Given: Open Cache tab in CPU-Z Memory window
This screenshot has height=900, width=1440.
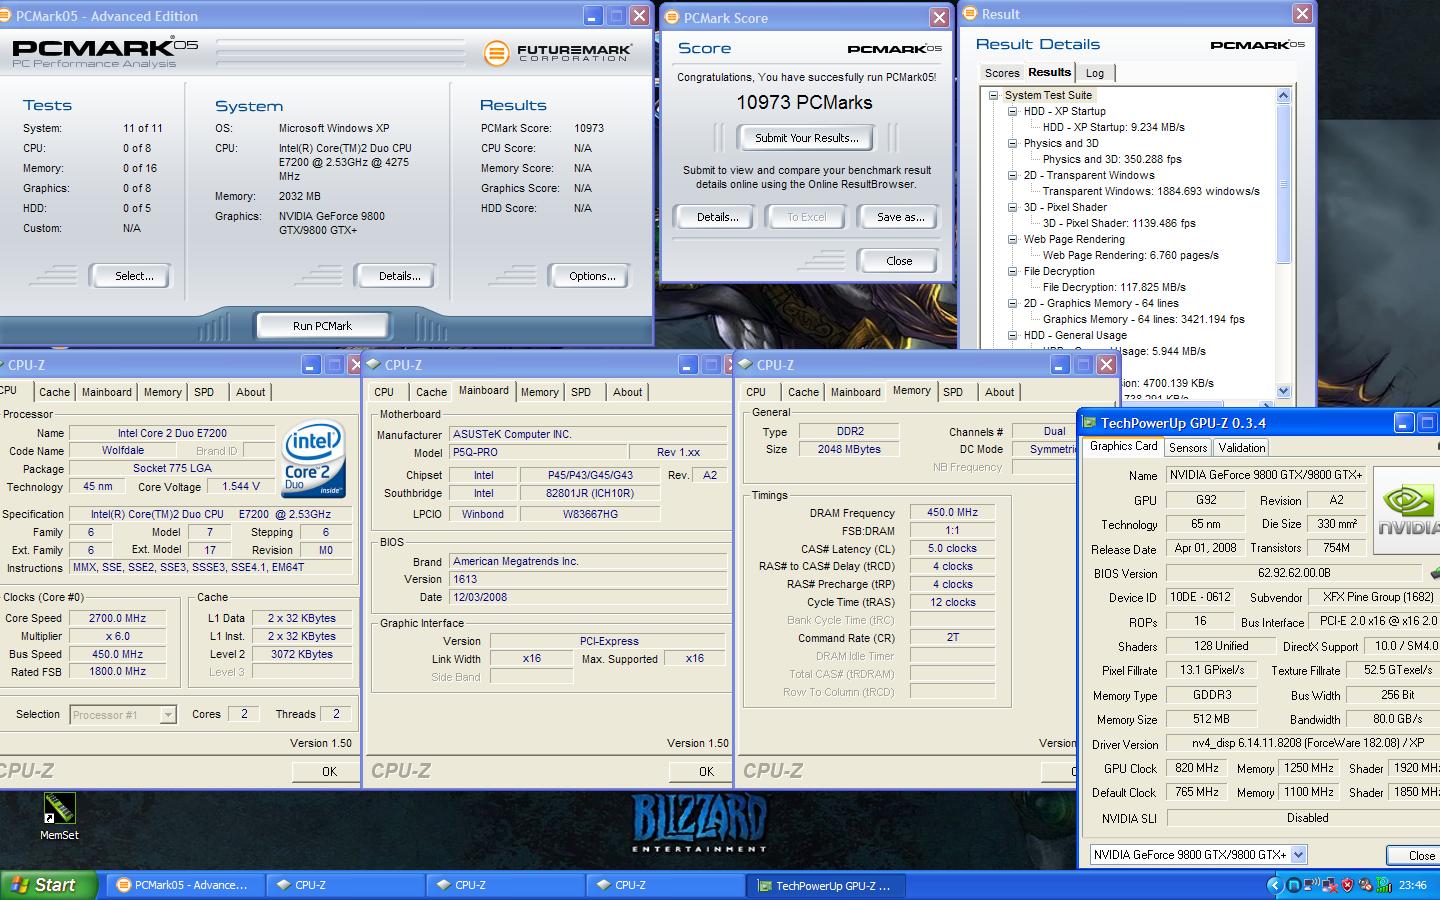Looking at the screenshot, I should [x=803, y=392].
